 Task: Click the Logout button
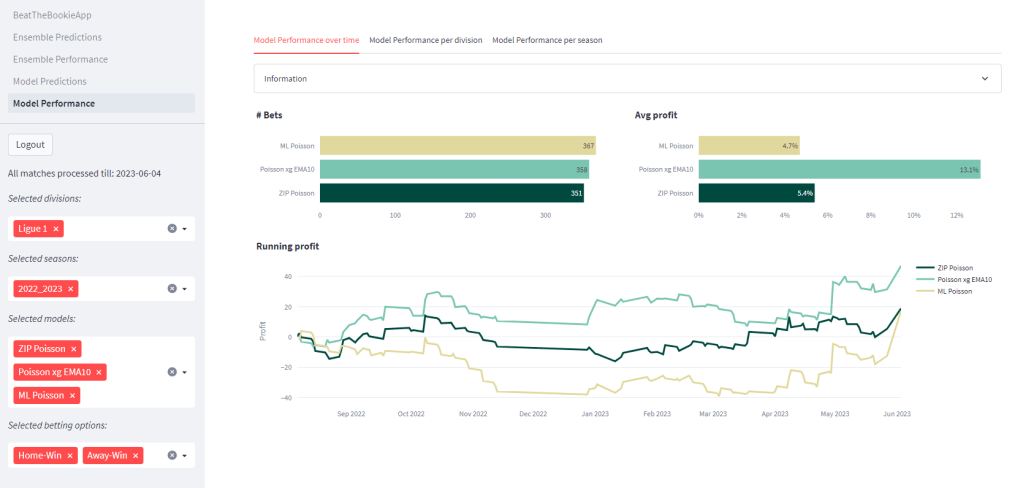point(30,144)
